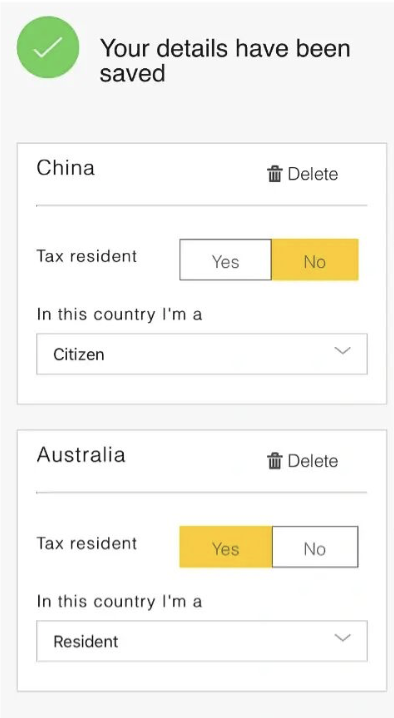Delete the Australia country entry
The width and height of the screenshot is (394, 718).
(x=302, y=461)
